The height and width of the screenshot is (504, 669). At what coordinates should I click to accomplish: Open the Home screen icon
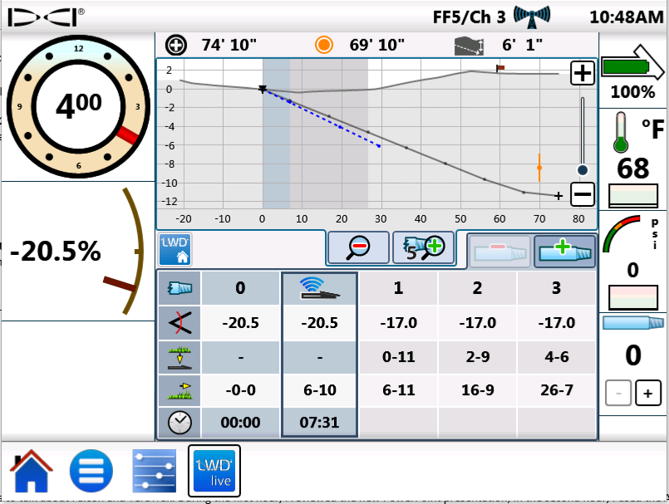[x=31, y=471]
